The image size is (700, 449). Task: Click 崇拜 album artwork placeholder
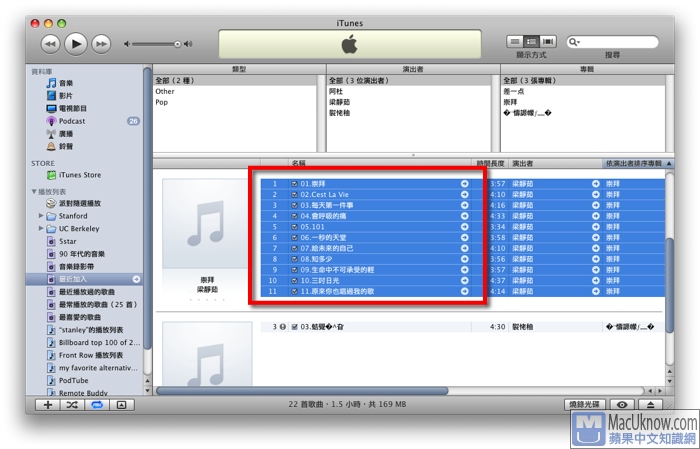pos(205,224)
